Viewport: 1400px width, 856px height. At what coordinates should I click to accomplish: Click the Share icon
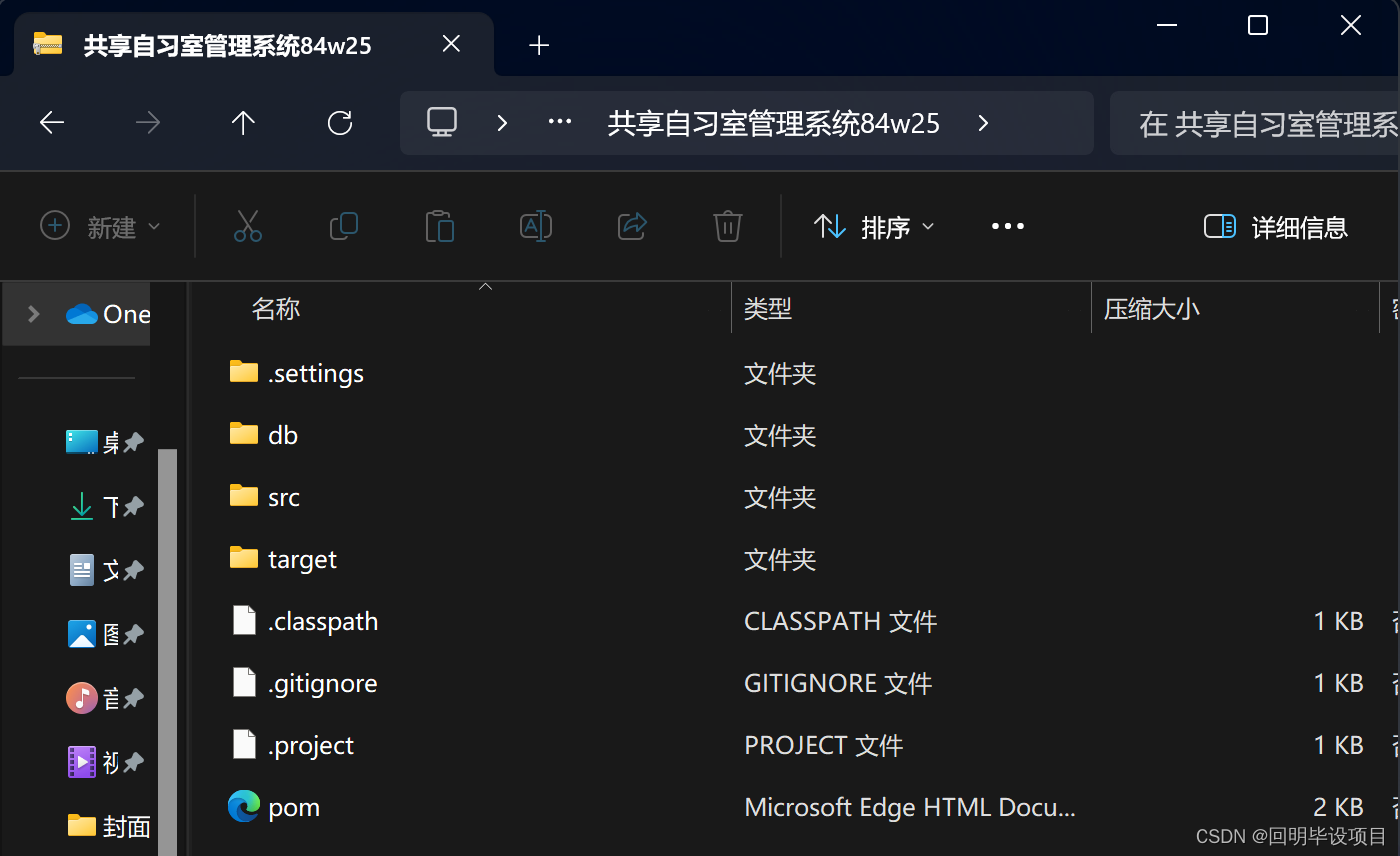tap(631, 226)
